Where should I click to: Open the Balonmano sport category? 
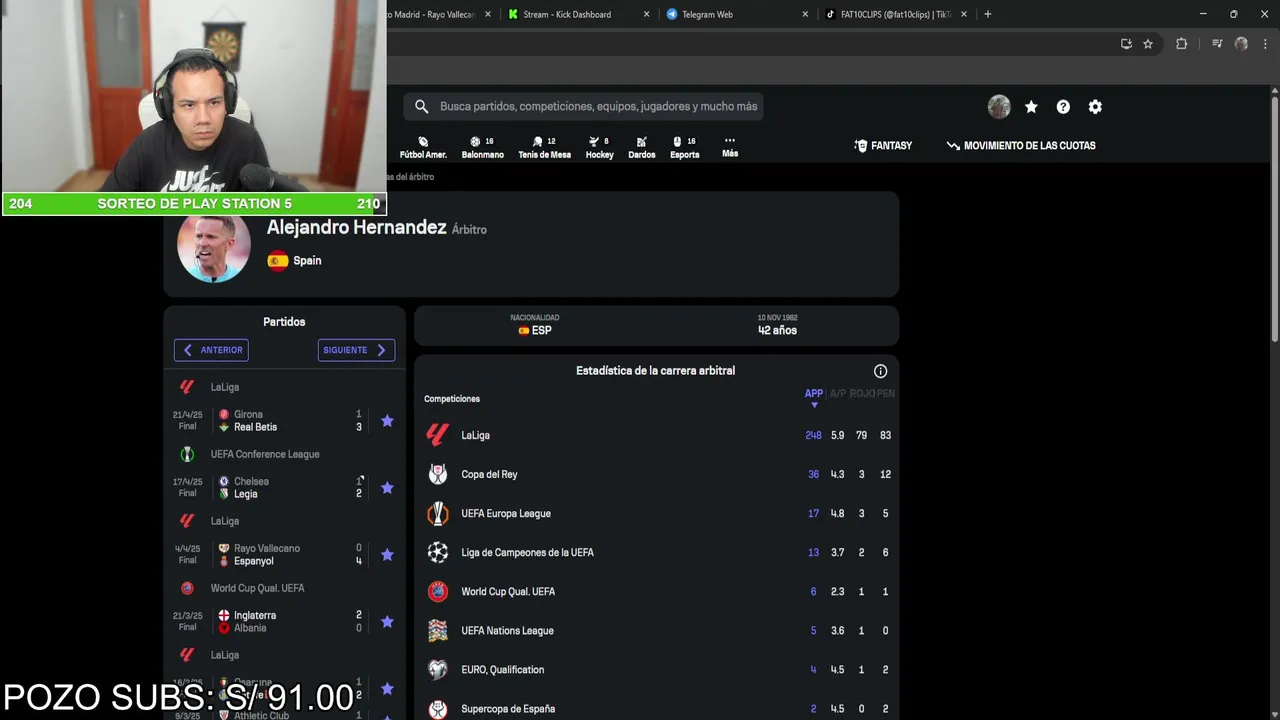tap(482, 147)
